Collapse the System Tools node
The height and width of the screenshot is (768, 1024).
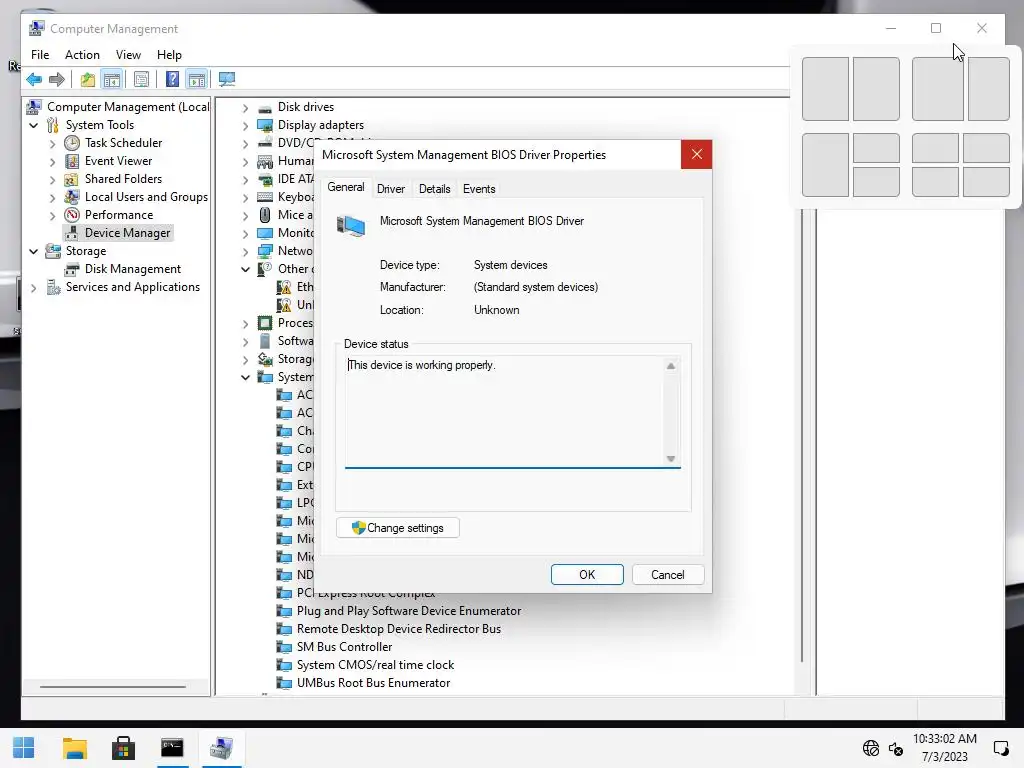pos(34,125)
